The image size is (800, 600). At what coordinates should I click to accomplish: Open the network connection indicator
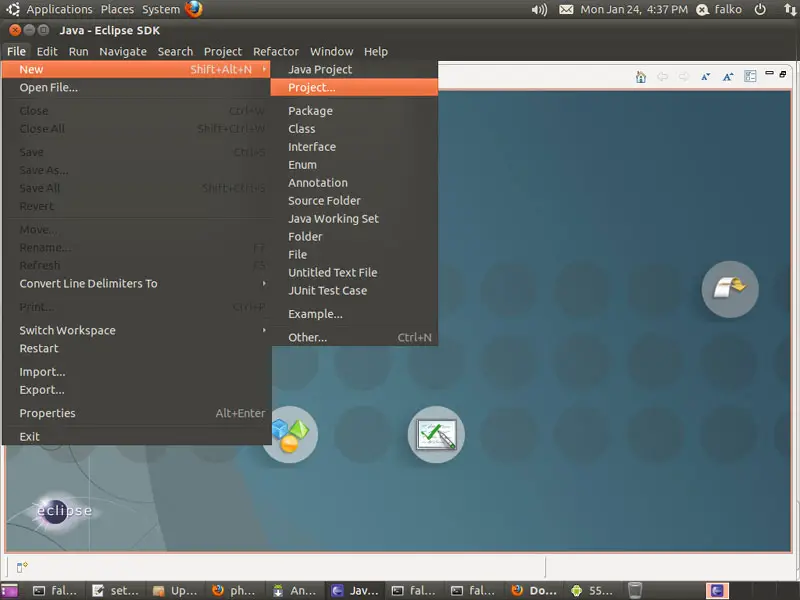[x=790, y=9]
